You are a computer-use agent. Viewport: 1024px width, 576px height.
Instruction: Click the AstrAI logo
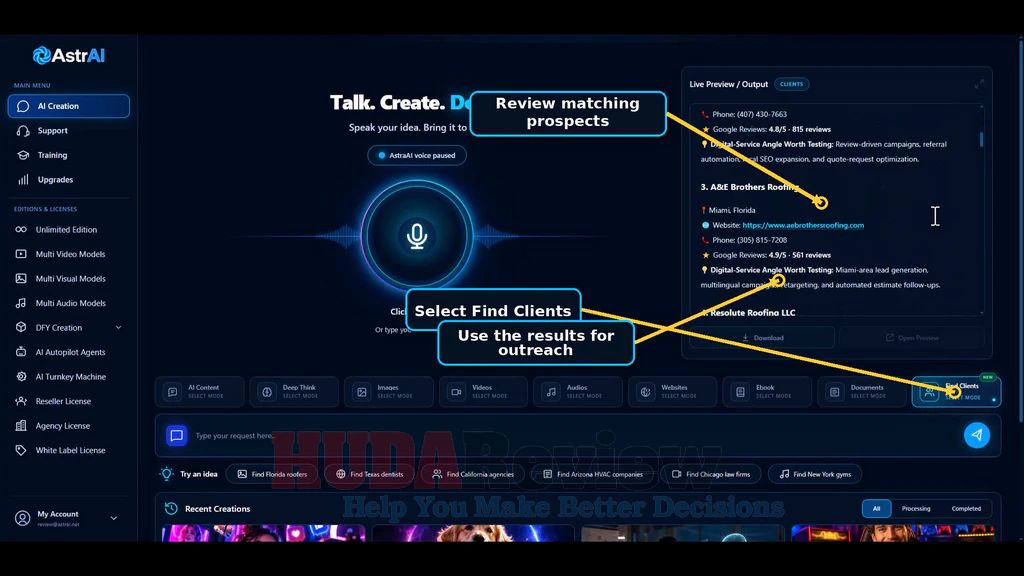69,56
